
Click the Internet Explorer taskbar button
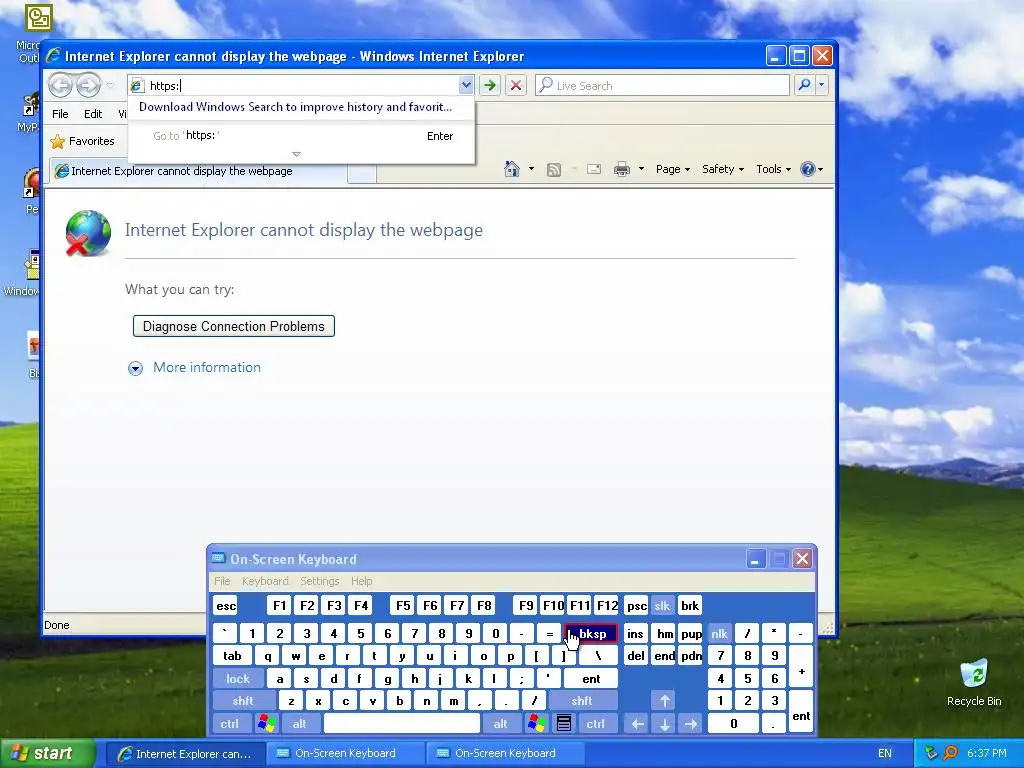[x=184, y=754]
